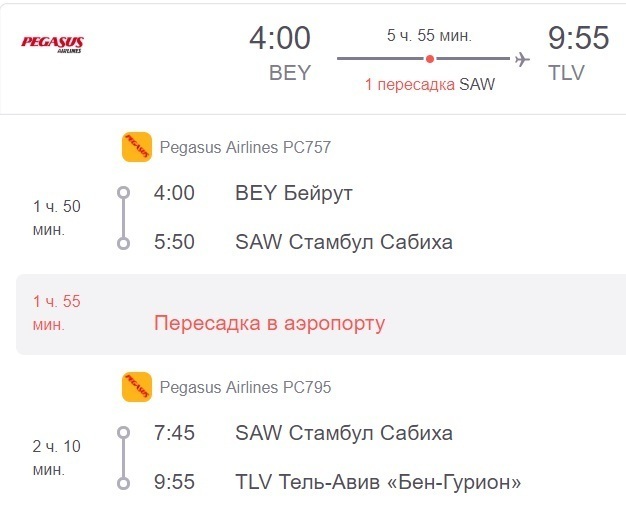The height and width of the screenshot is (517, 626).
Task: Click the 4:00 departure time in header
Action: 280,39
